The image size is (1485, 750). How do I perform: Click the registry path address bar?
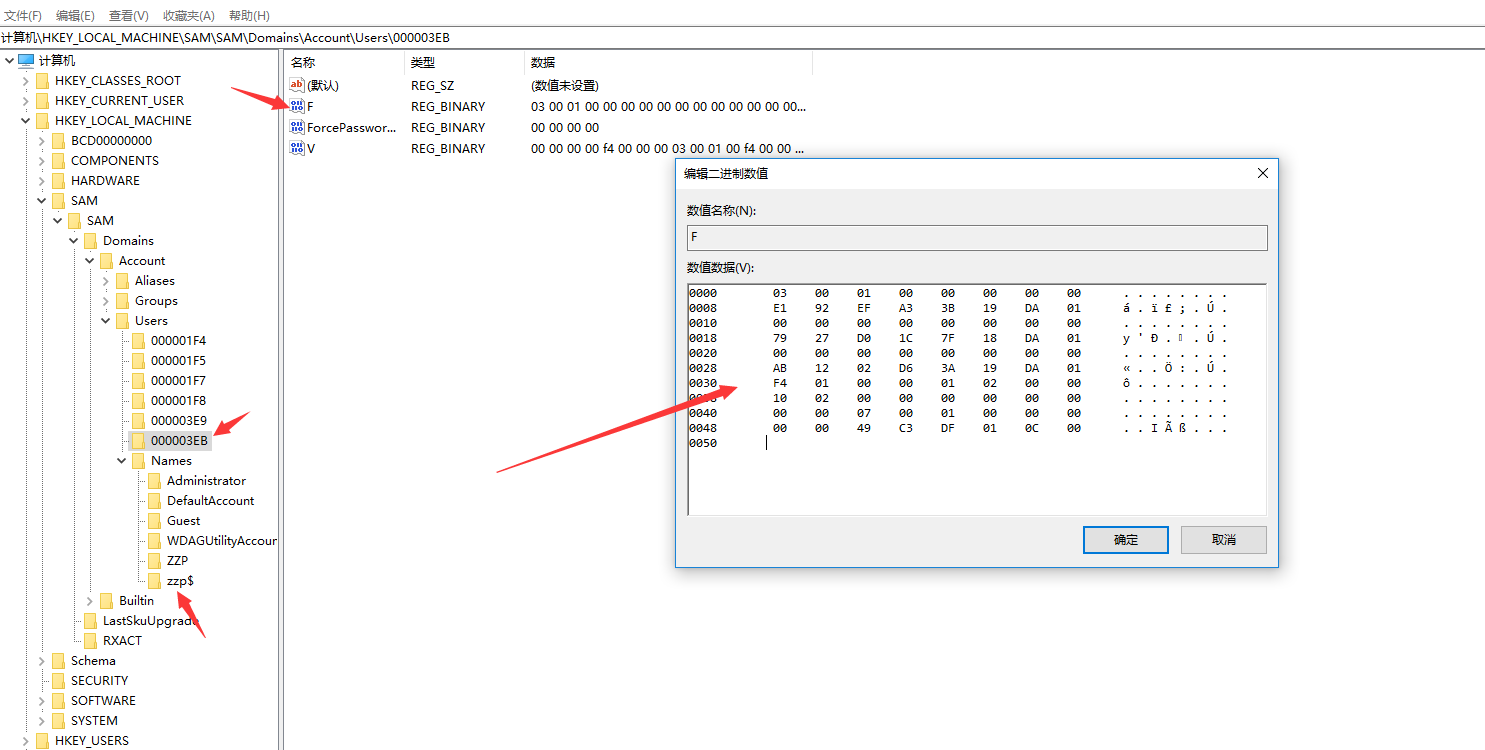click(742, 37)
